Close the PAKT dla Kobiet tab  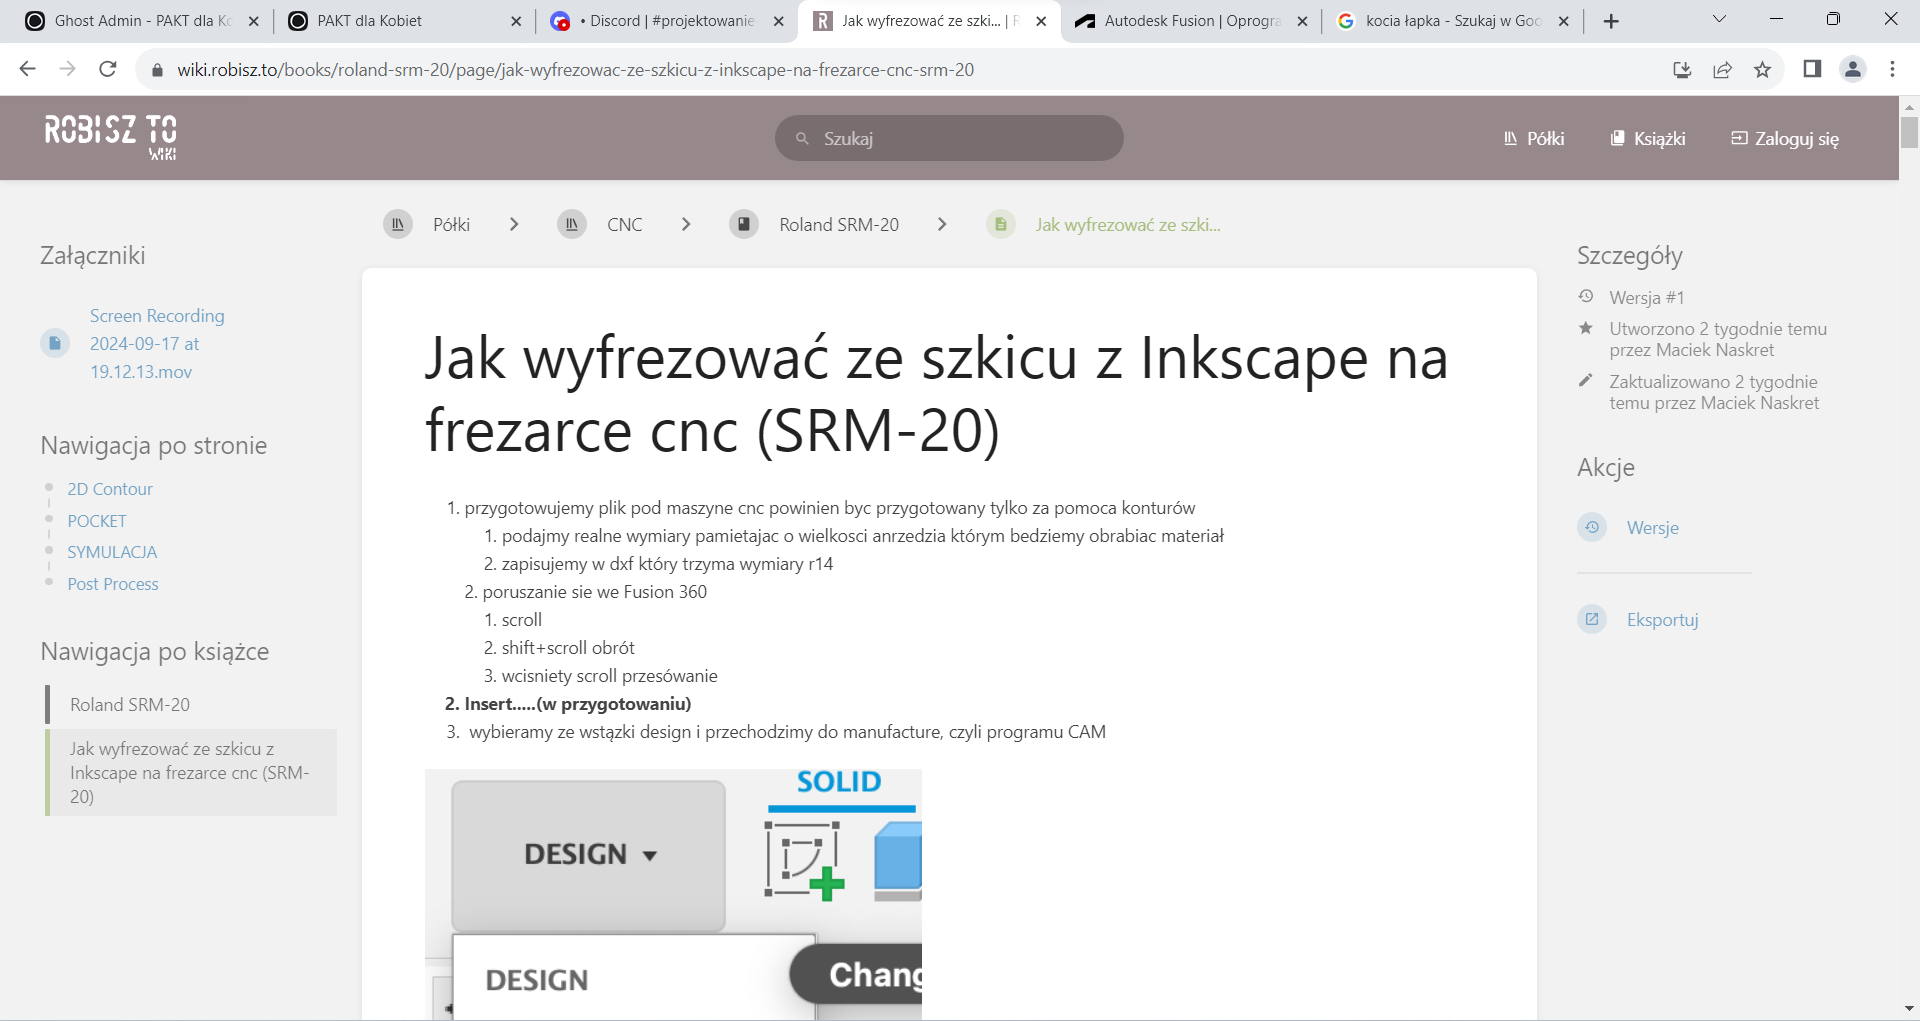516,21
